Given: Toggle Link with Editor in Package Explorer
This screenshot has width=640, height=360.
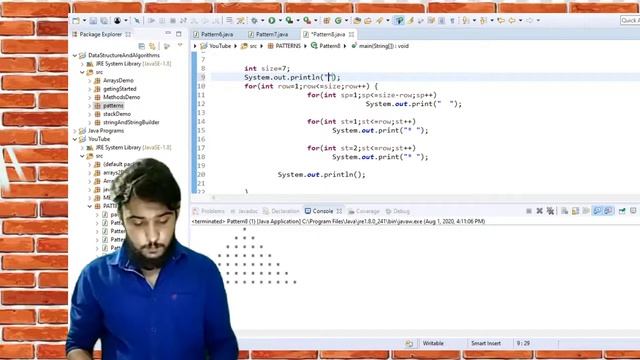Looking at the screenshot, I should (x=152, y=46).
